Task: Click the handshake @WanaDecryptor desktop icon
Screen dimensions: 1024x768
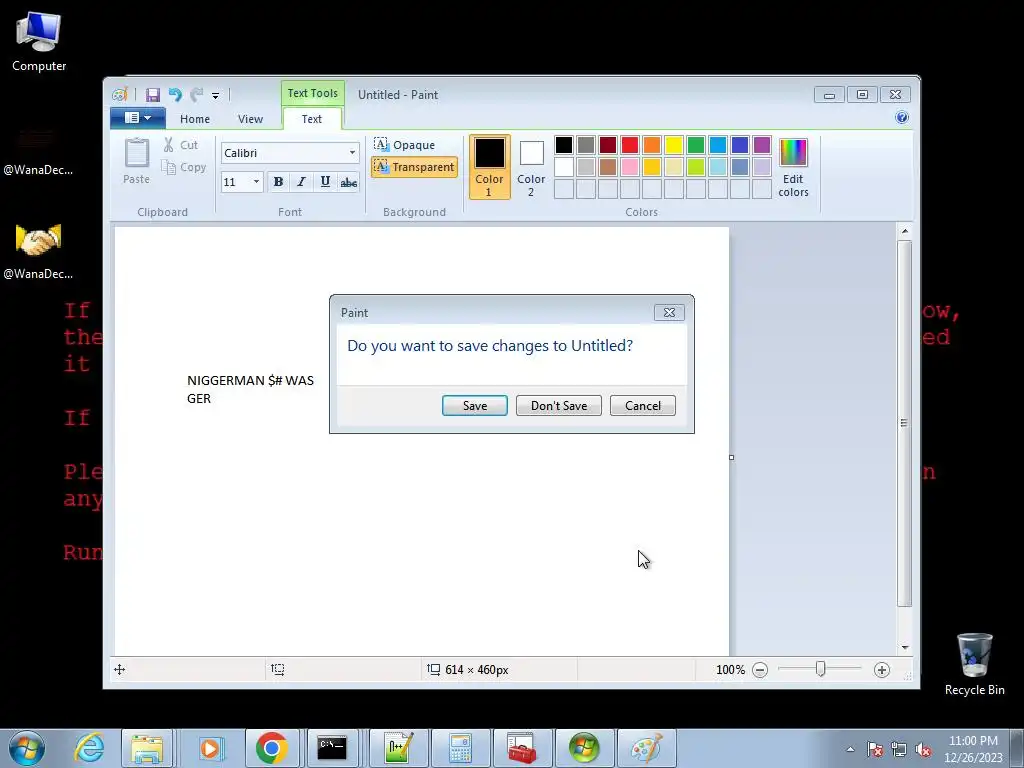Action: 38,252
